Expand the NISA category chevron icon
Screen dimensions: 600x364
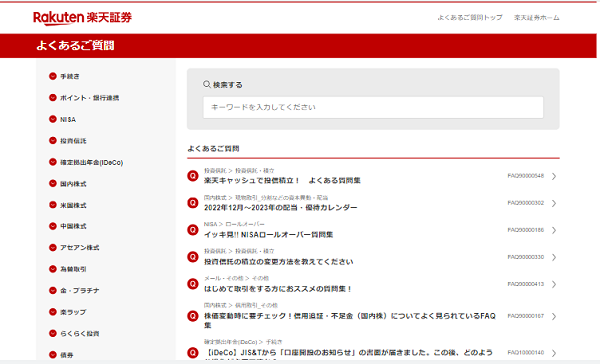53,119
